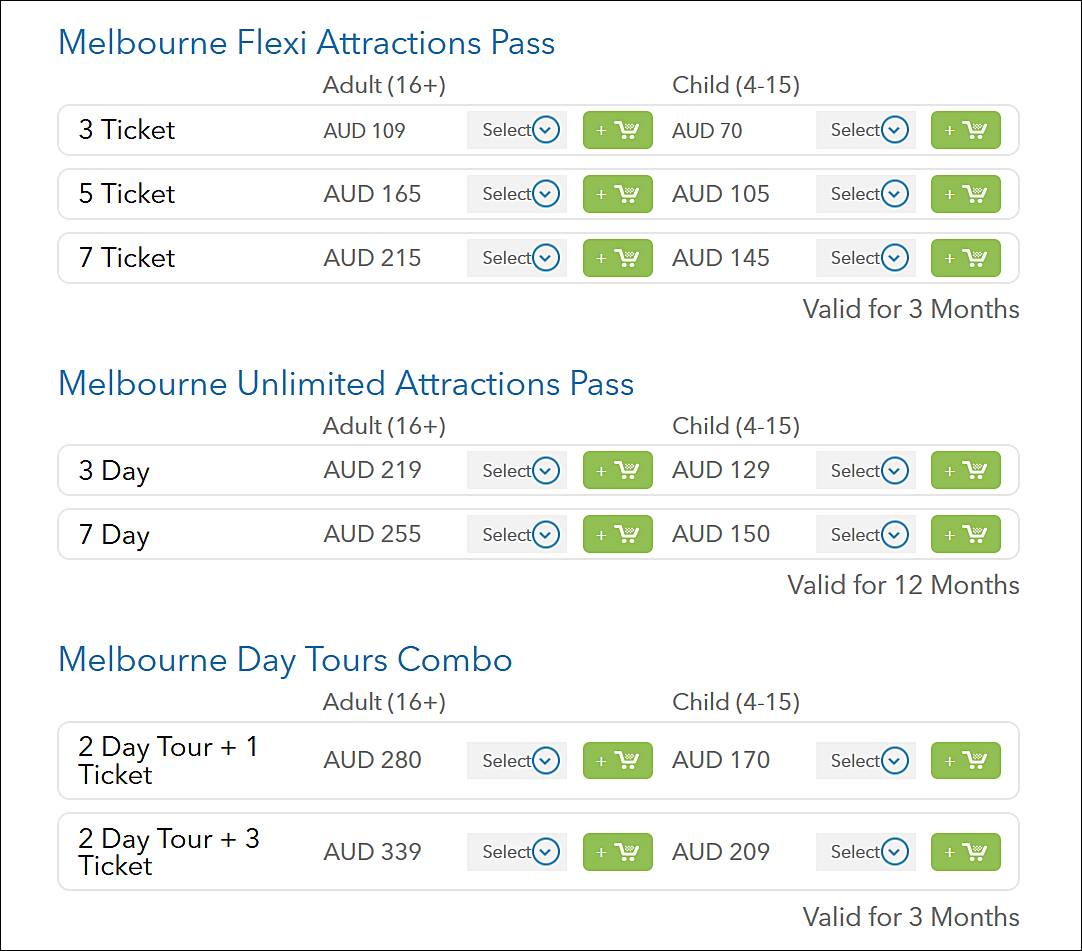Open Select dropdown for adult 3 Day Unlimited pass
The height and width of the screenshot is (951, 1082).
click(x=516, y=470)
